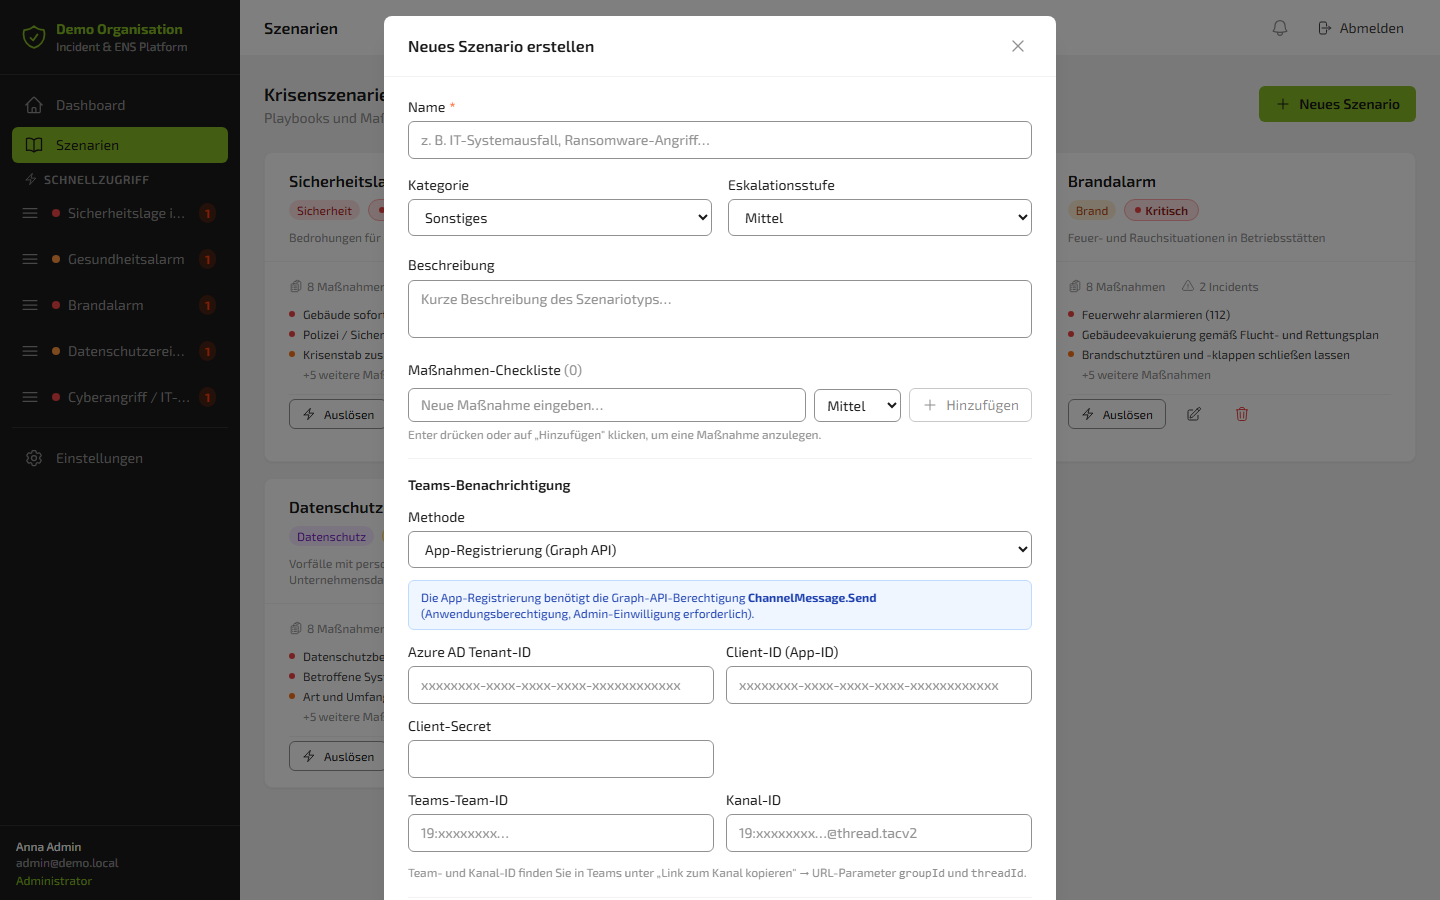Click the drag handle beside Gesundheitsalarm shortcut
This screenshot has height=900, width=1440.
(x=30, y=259)
